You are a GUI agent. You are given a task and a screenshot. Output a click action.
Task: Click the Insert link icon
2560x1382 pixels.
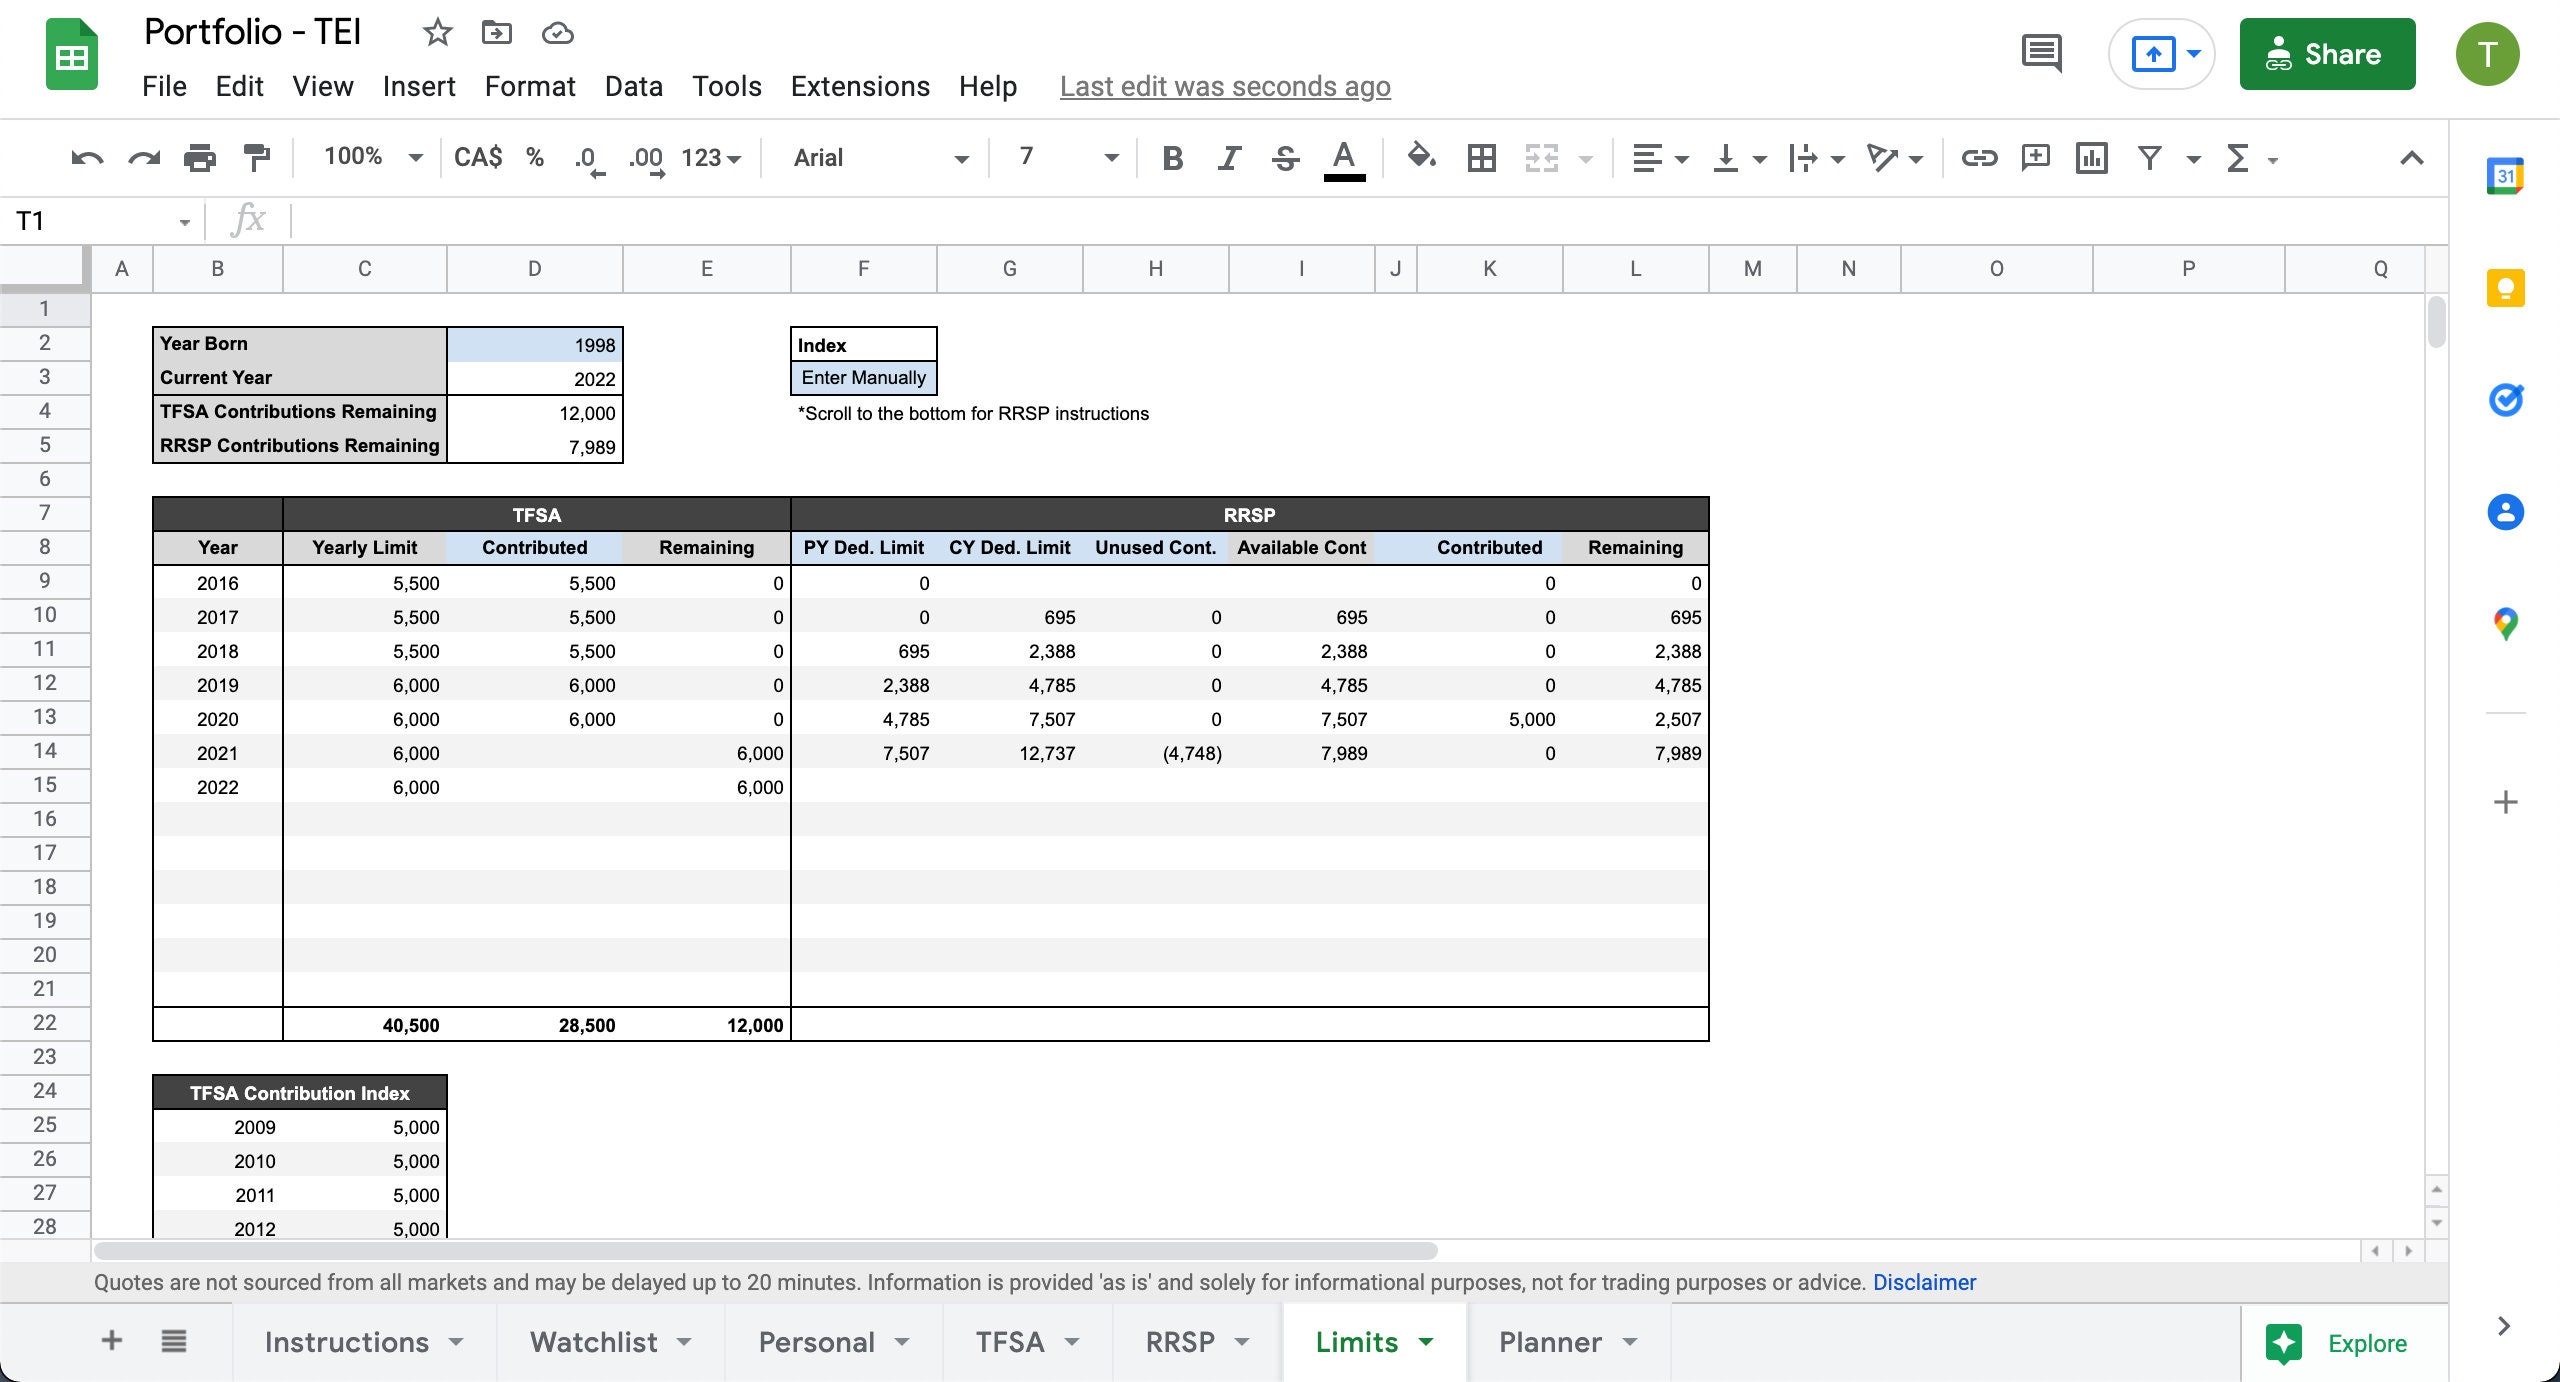click(x=1979, y=158)
